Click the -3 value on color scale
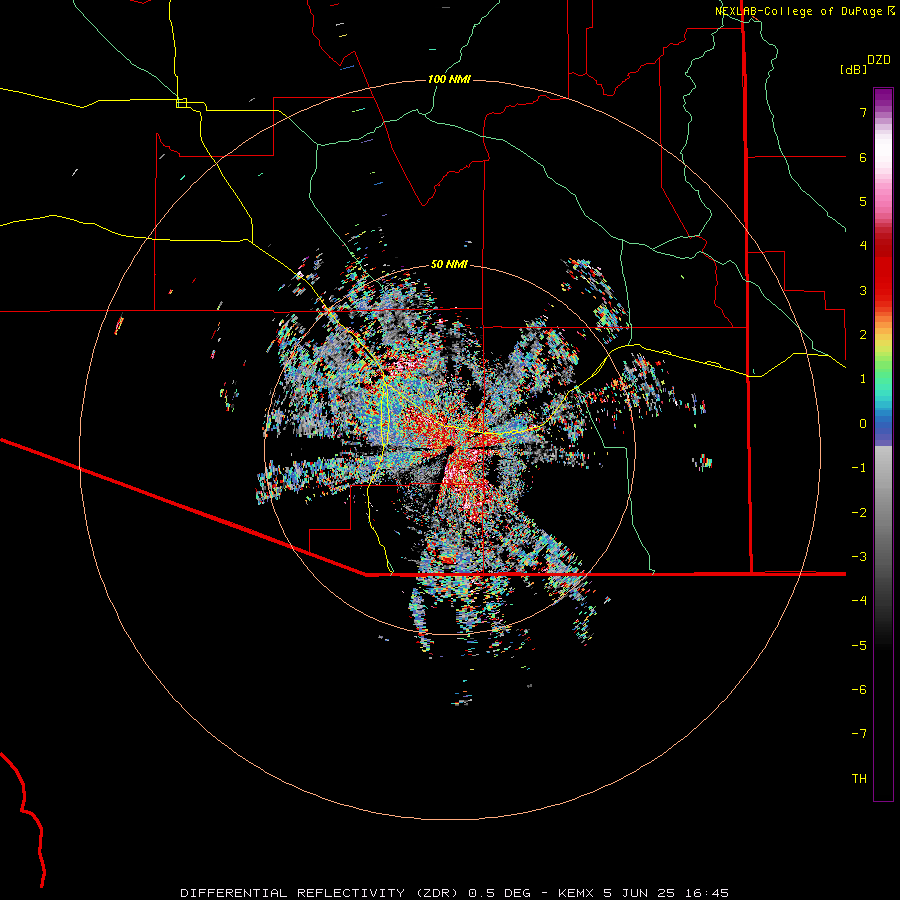Screen dimensions: 900x900 tap(859, 557)
